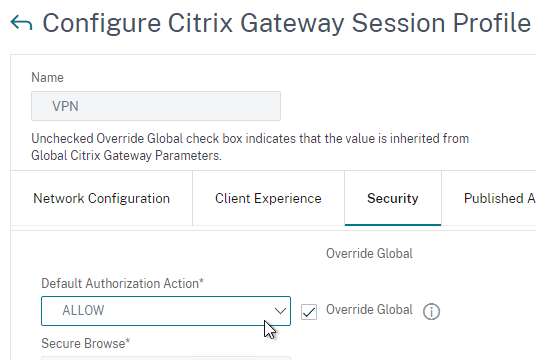This screenshot has width=536, height=360.
Task: Click the Configure Citrix Gateway Session Profile heading
Action: point(286,23)
